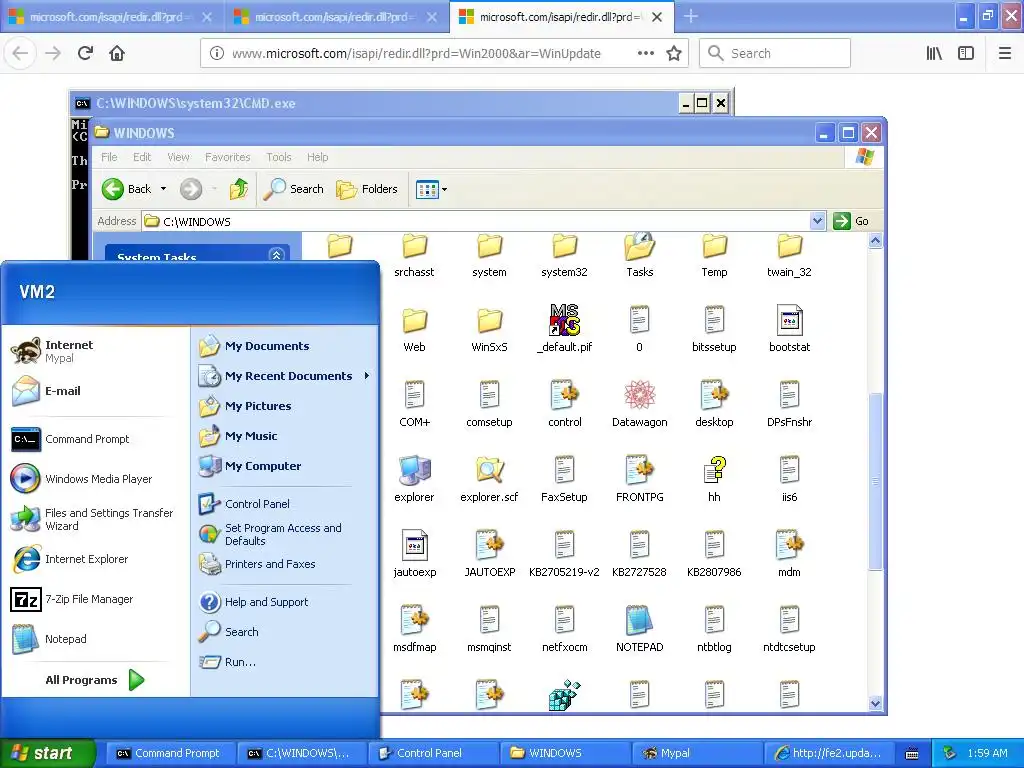Image resolution: width=1024 pixels, height=768 pixels.
Task: Reload the page in the browser
Action: tap(85, 54)
